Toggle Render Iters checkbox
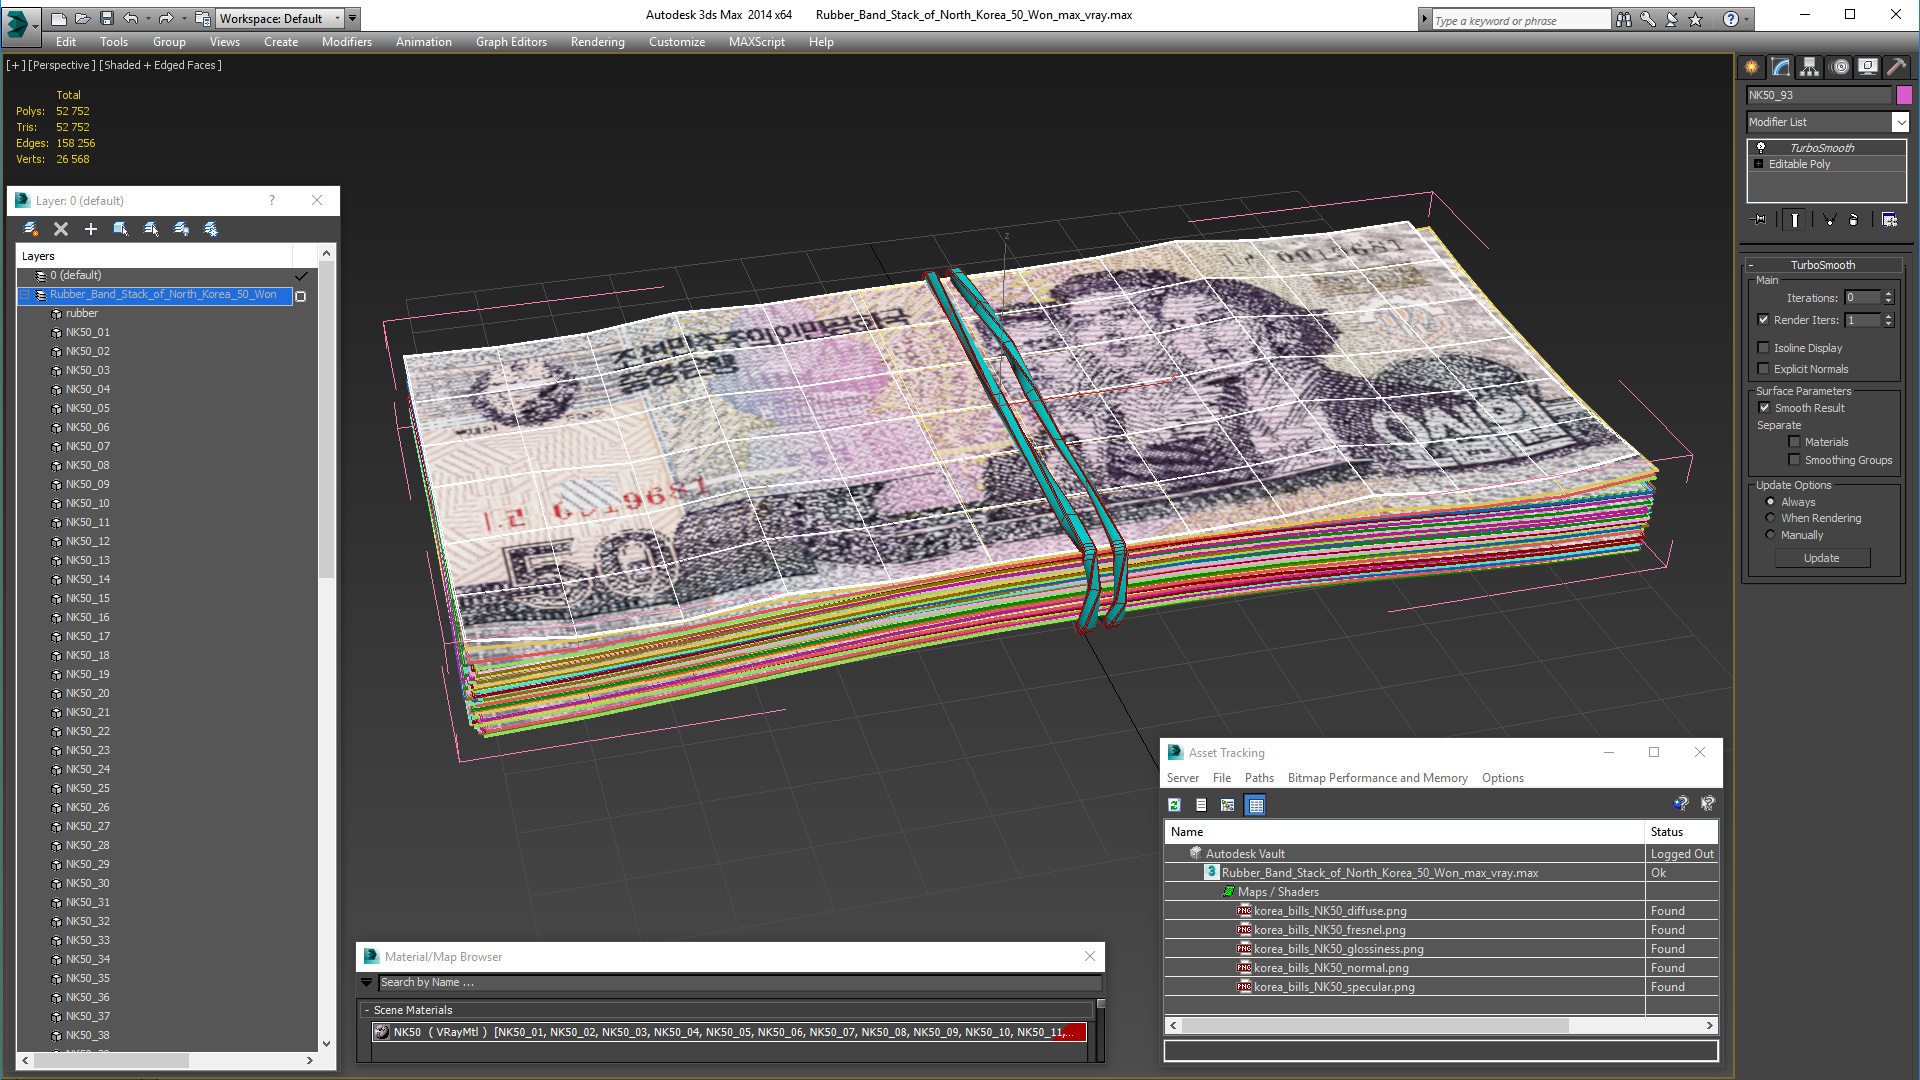Image resolution: width=1920 pixels, height=1080 pixels. [x=1764, y=320]
